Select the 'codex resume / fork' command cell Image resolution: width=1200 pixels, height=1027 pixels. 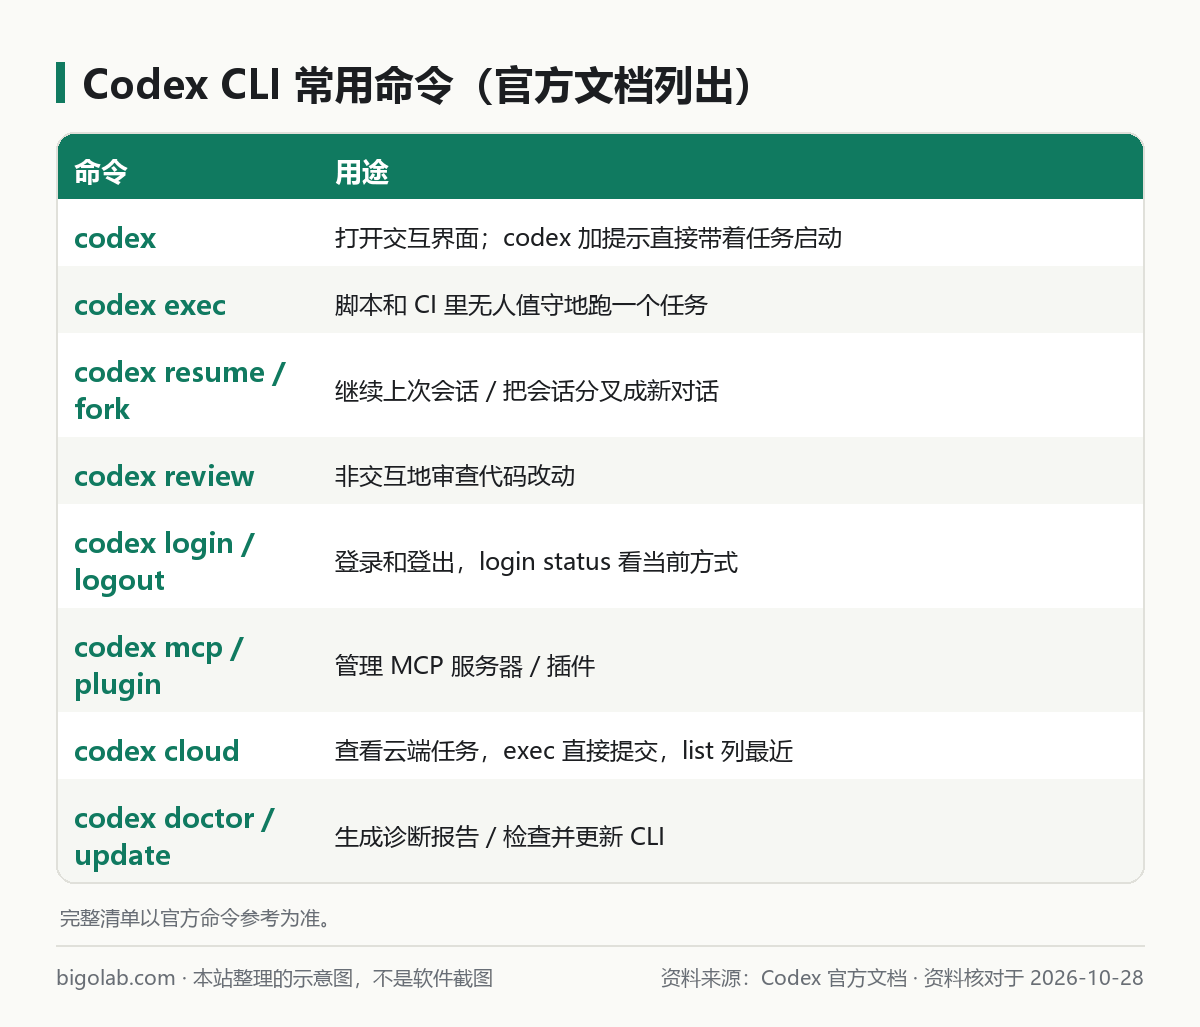(x=179, y=390)
